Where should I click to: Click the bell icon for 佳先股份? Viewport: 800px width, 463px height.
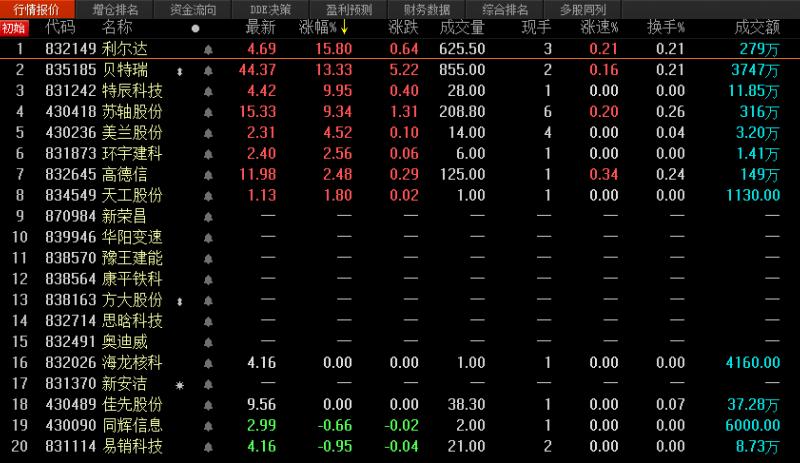[208, 406]
